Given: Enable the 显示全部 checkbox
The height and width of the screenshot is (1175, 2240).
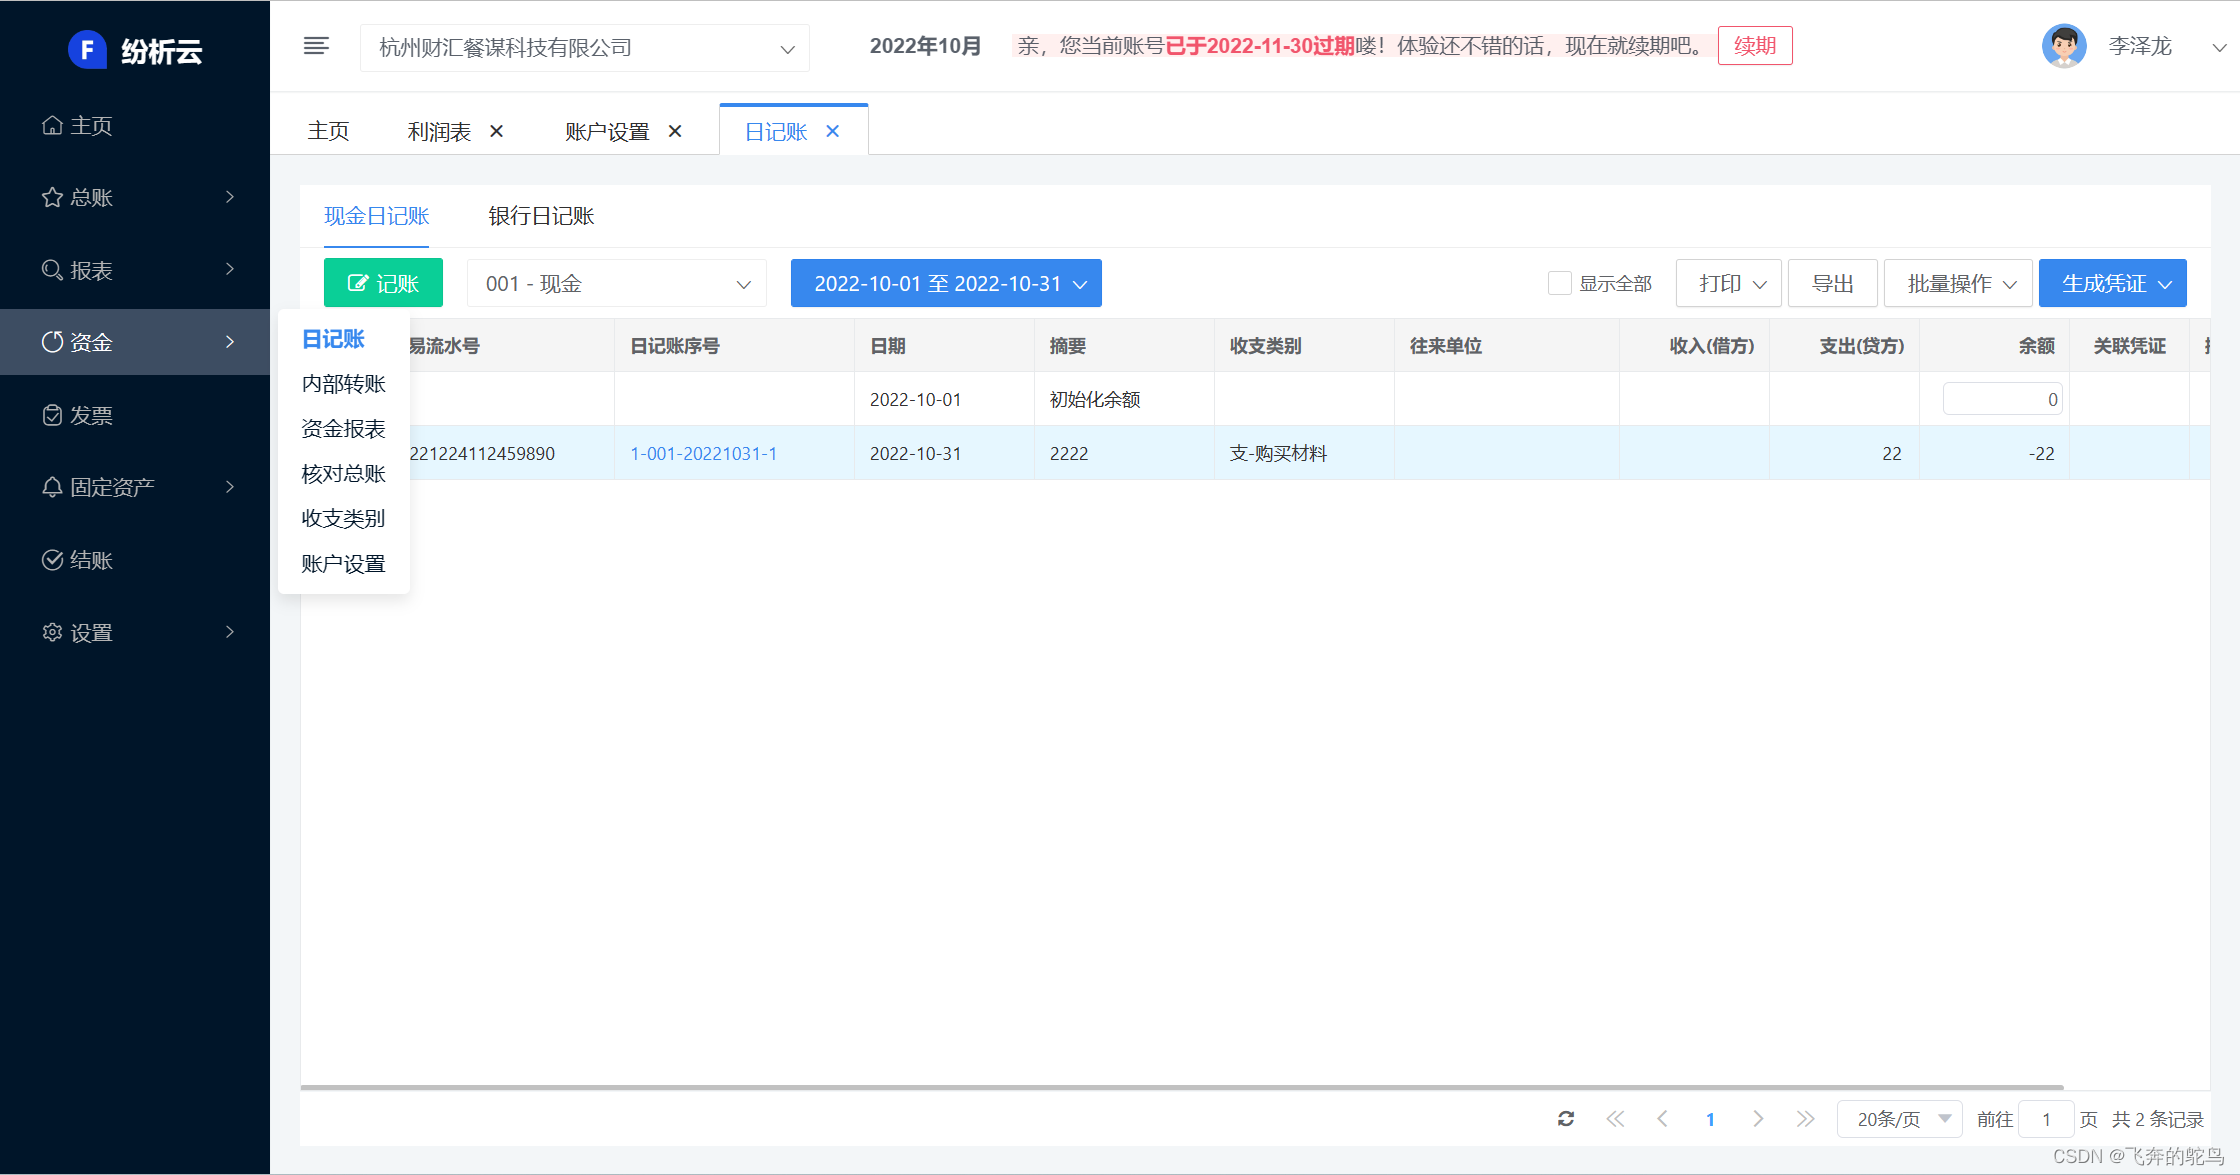Looking at the screenshot, I should point(1559,283).
